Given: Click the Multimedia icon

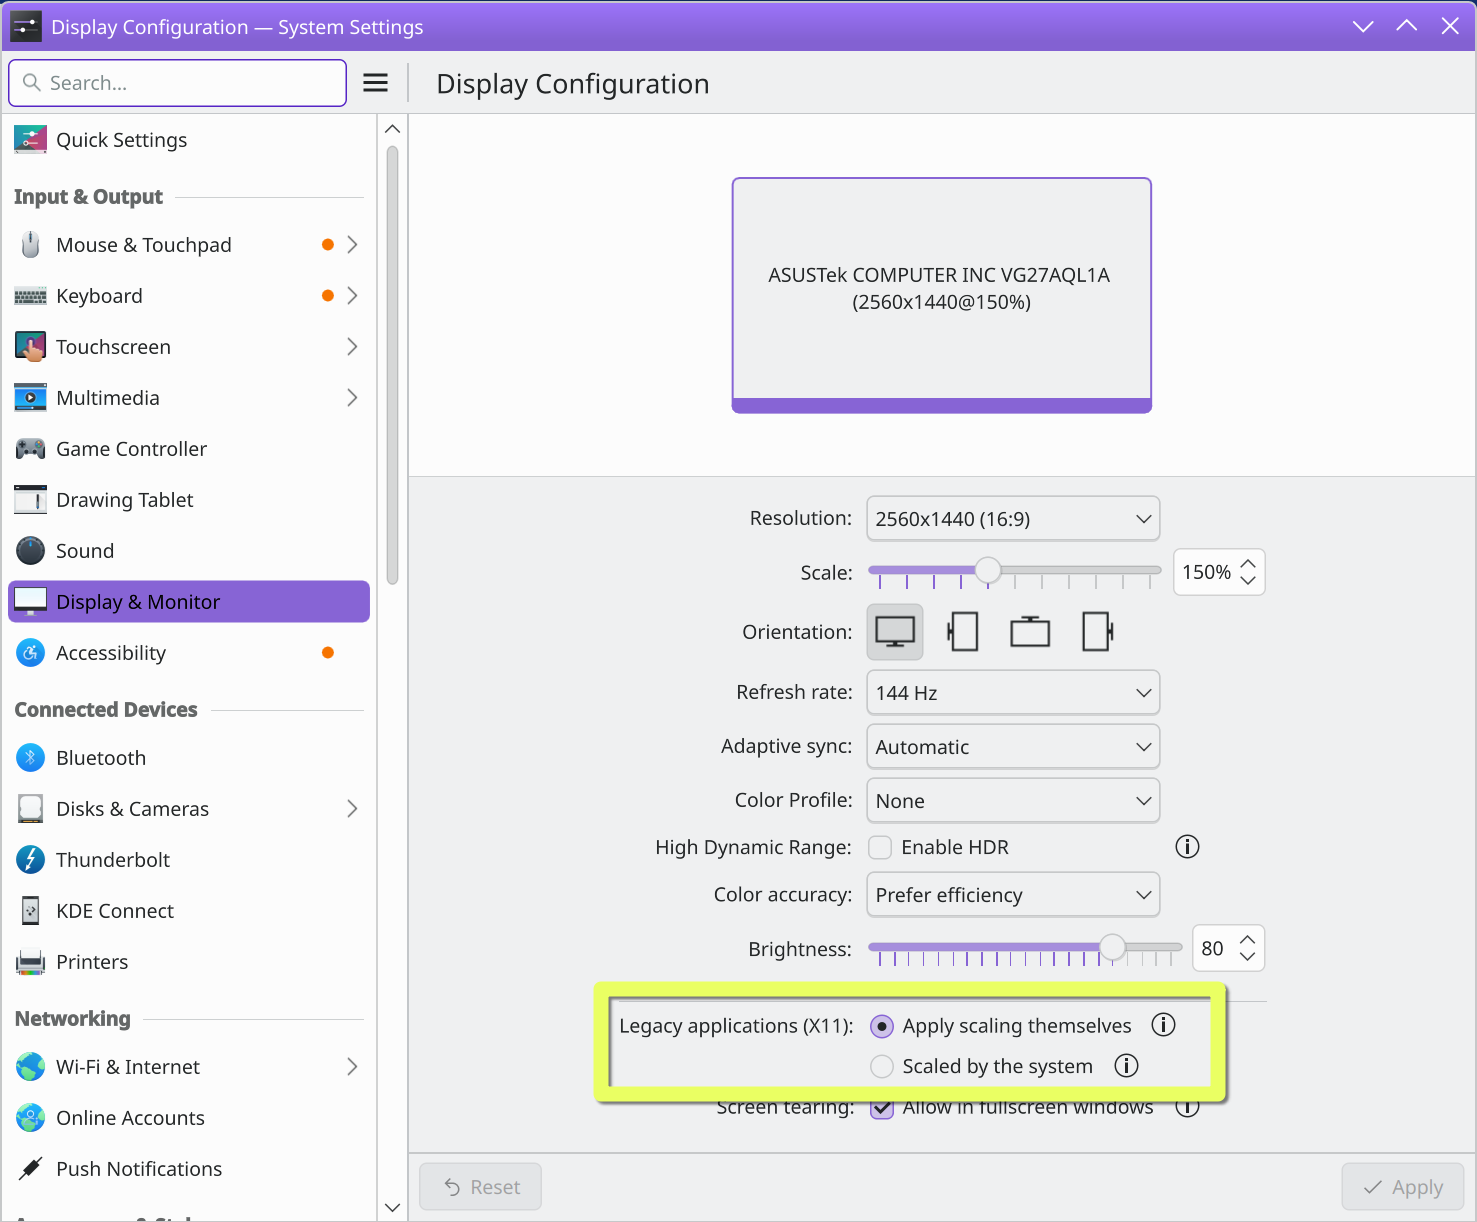Looking at the screenshot, I should point(30,398).
